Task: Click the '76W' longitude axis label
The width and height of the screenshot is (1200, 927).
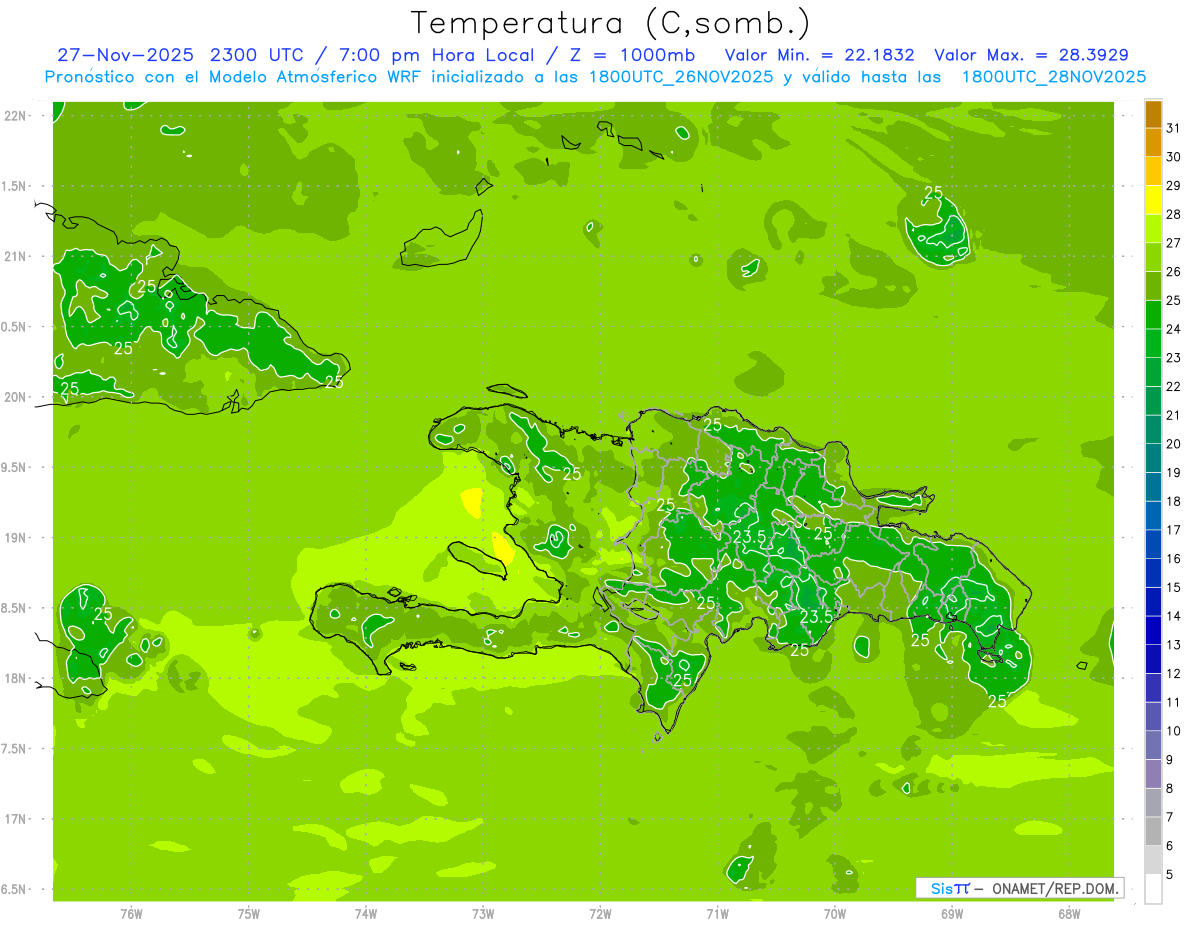Action: pos(131,913)
